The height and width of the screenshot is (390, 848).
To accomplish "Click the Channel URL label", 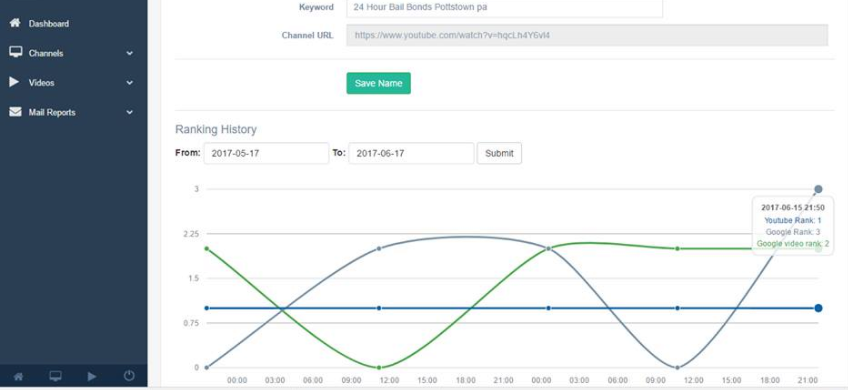I will (308, 36).
